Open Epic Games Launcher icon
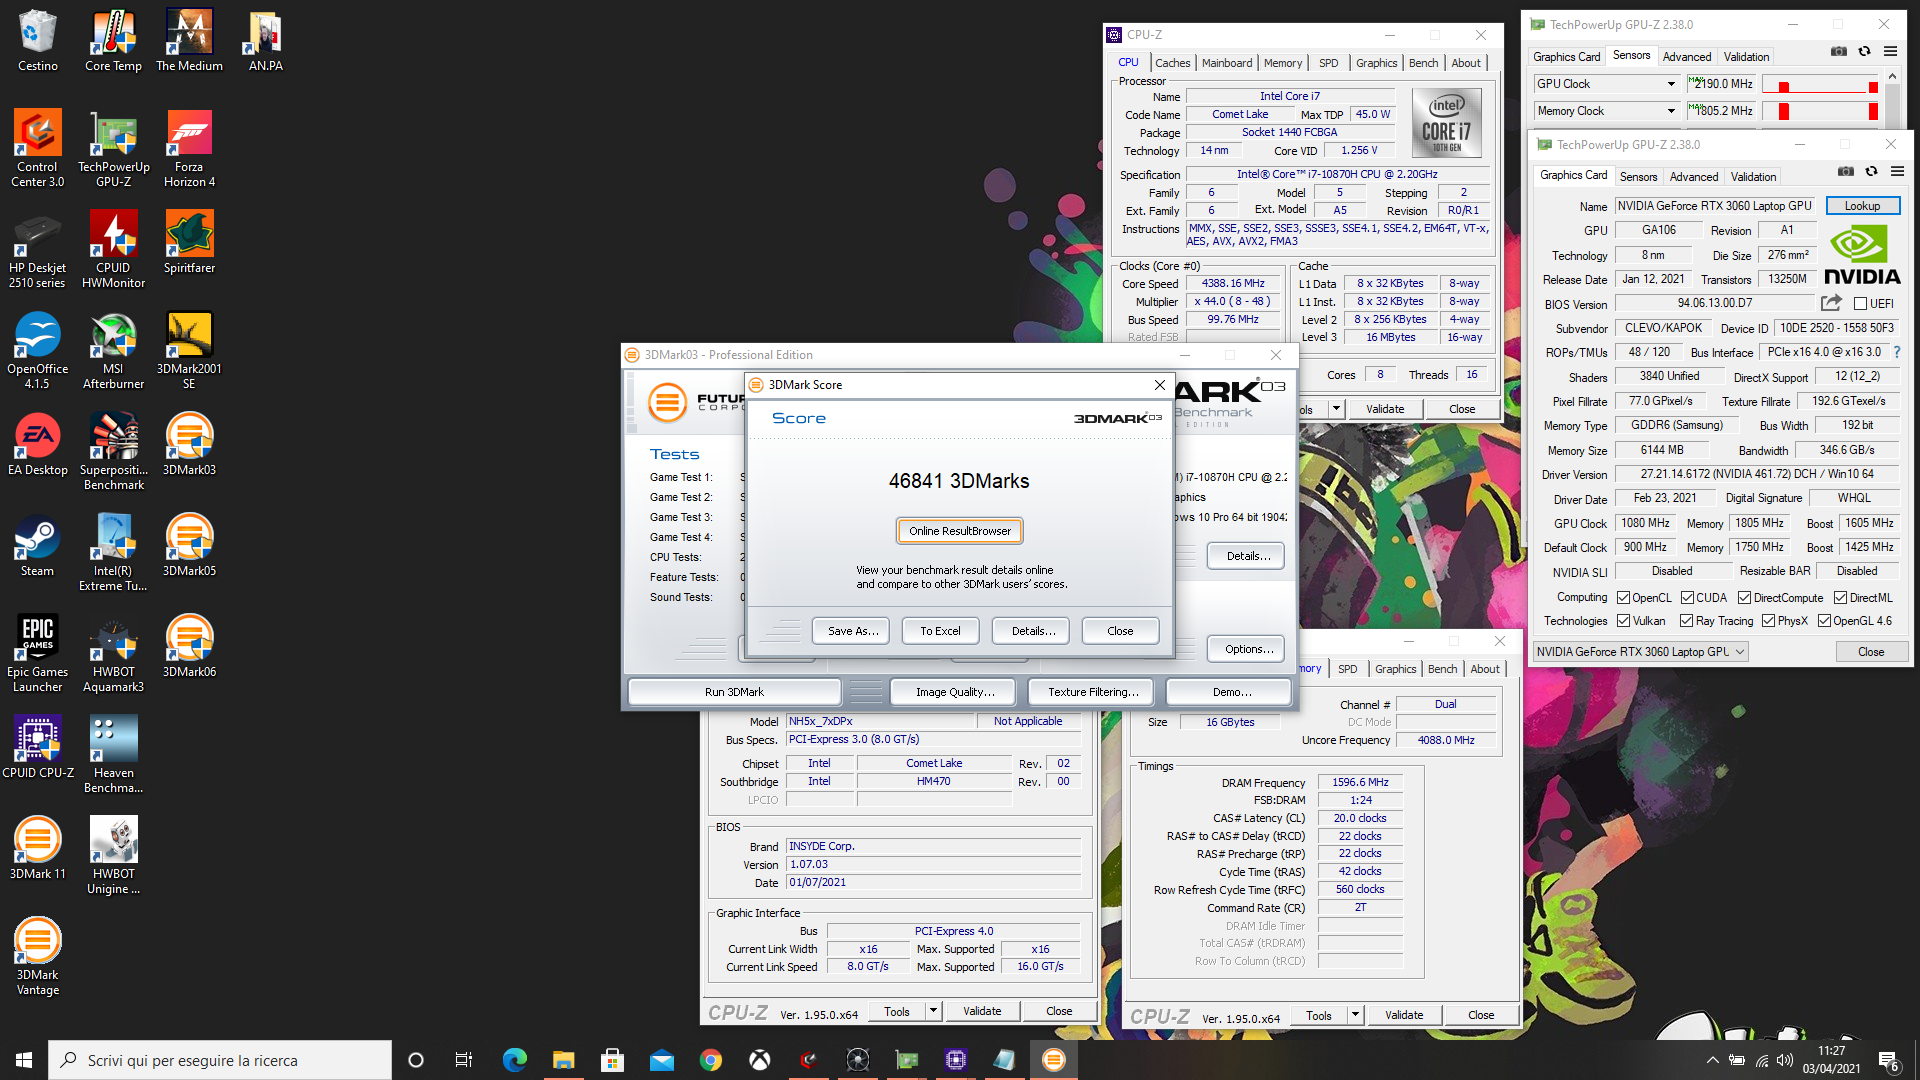1920x1080 pixels. [x=37, y=653]
